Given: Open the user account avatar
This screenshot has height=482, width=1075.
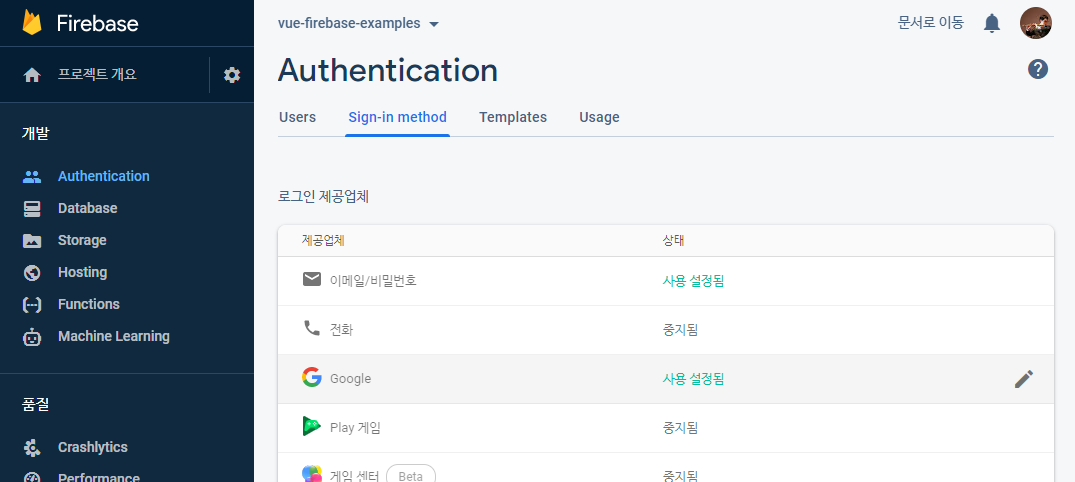Looking at the screenshot, I should 1035,23.
